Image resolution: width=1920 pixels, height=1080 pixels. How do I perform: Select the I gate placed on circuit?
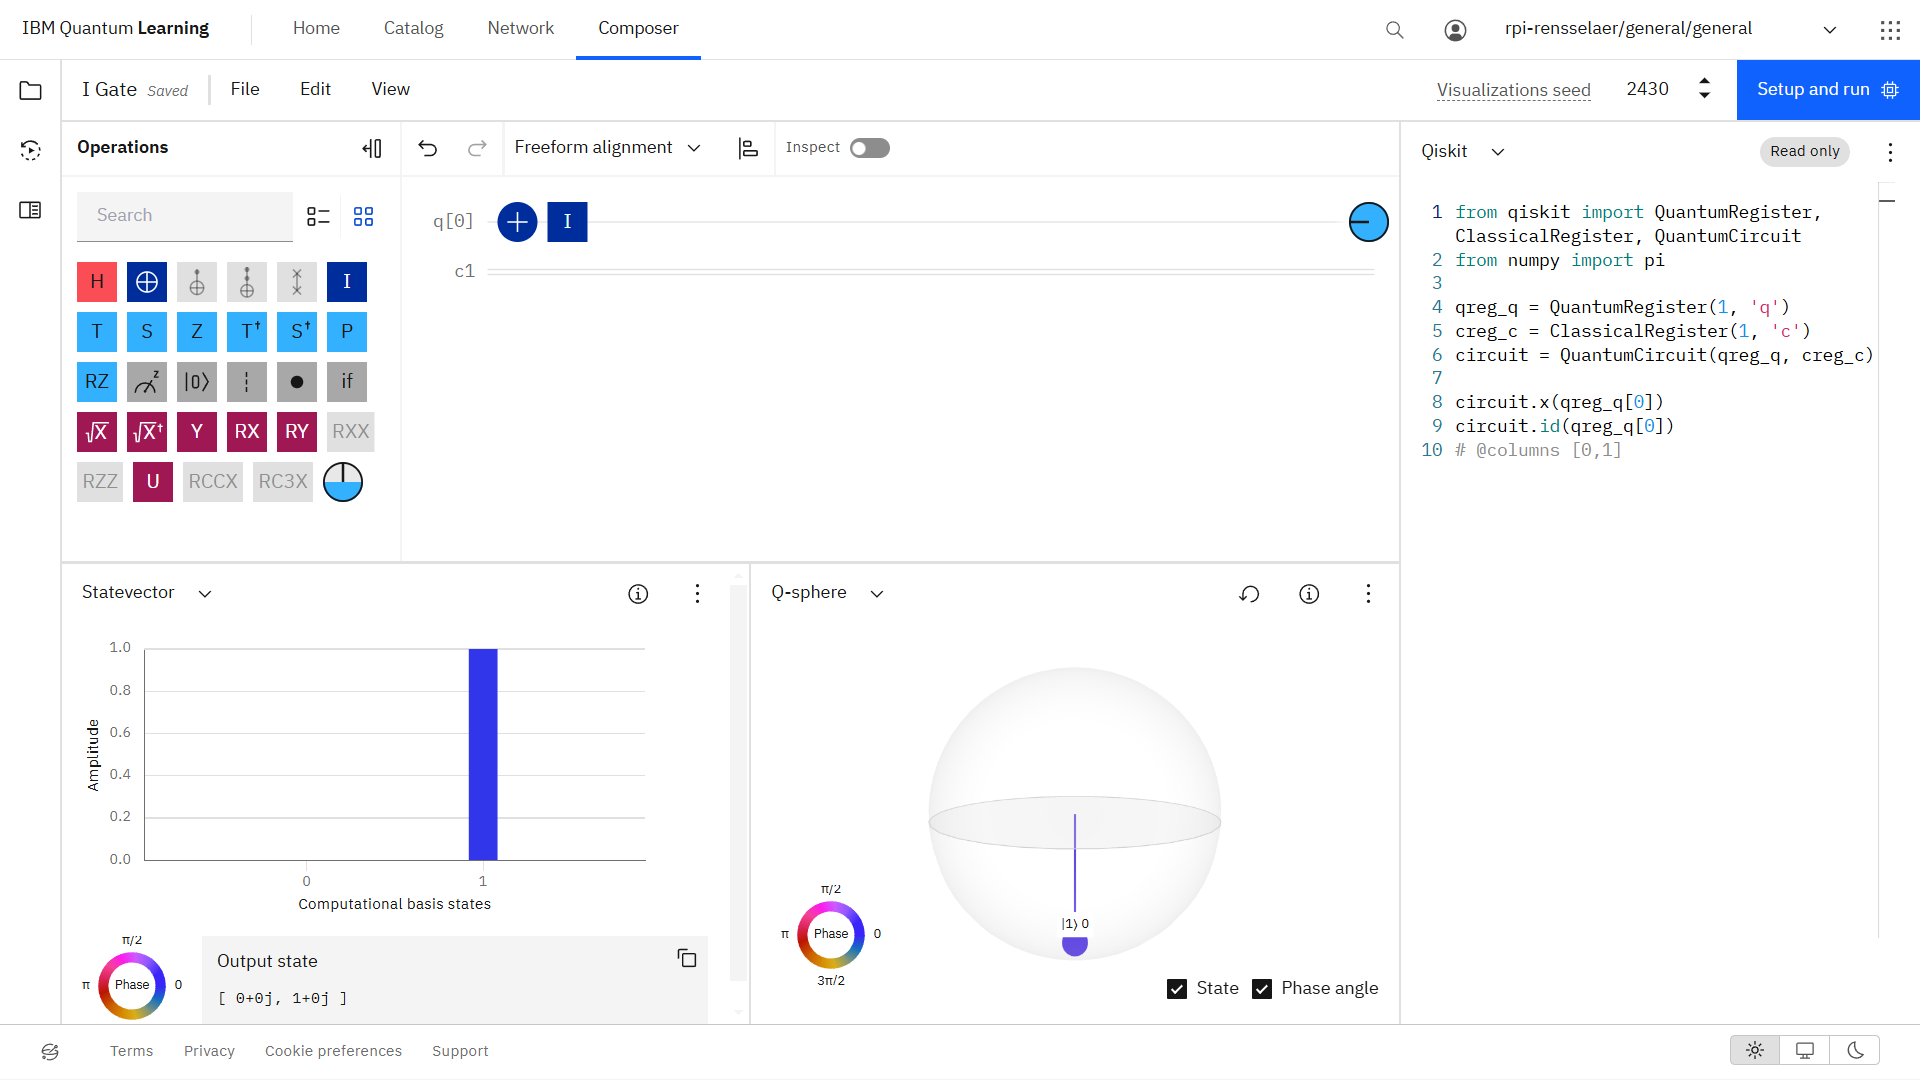point(567,222)
